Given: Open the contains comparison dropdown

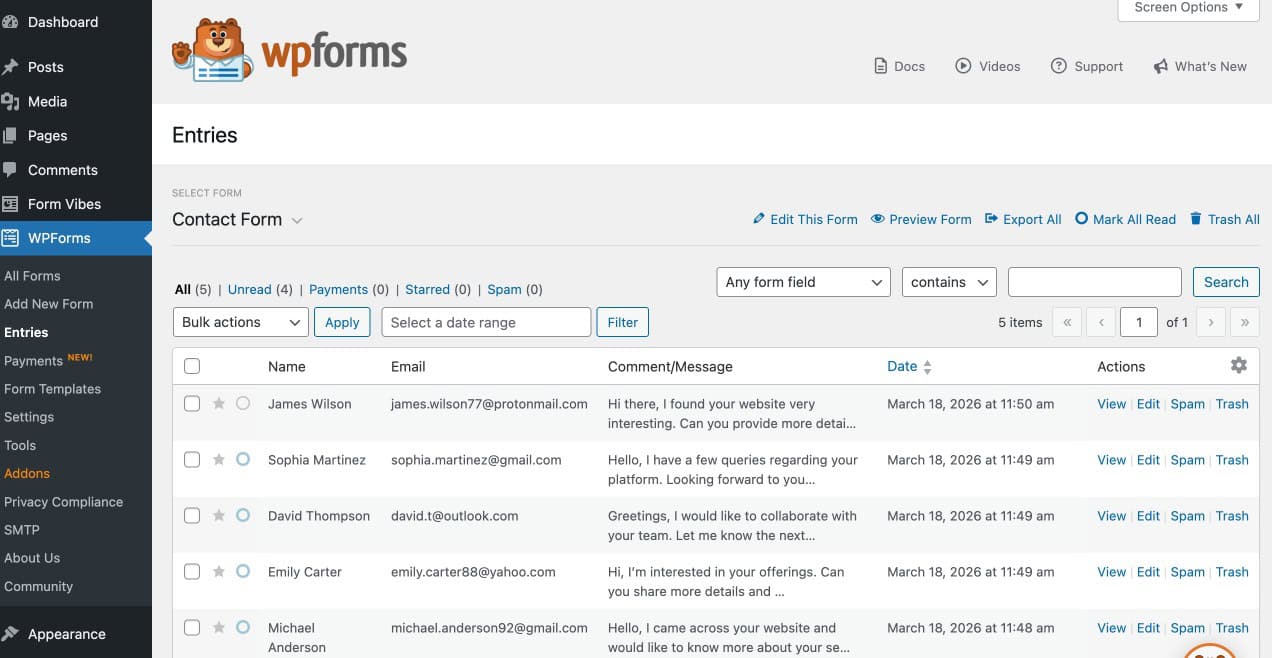Looking at the screenshot, I should (x=949, y=282).
